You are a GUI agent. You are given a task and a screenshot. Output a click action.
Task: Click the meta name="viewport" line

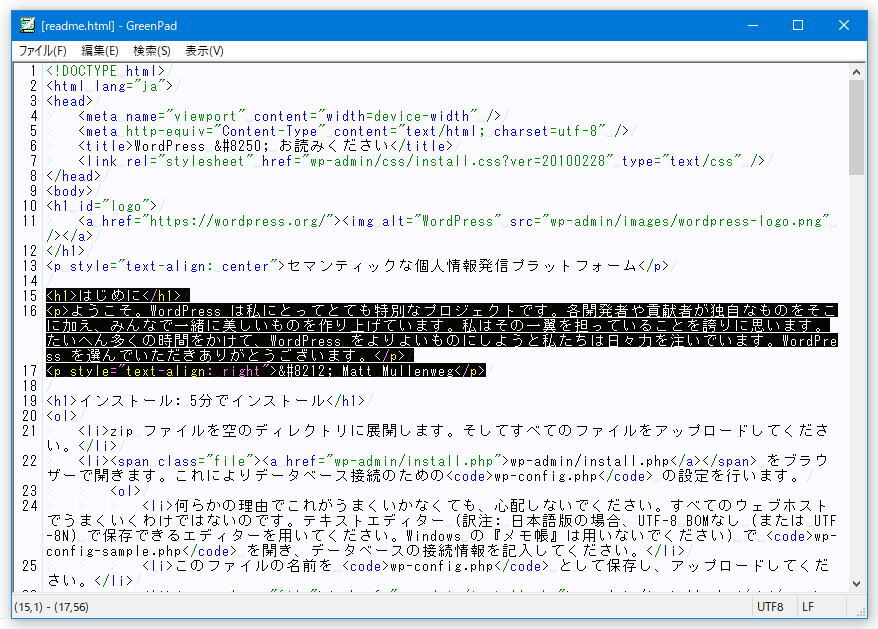pos(289,117)
